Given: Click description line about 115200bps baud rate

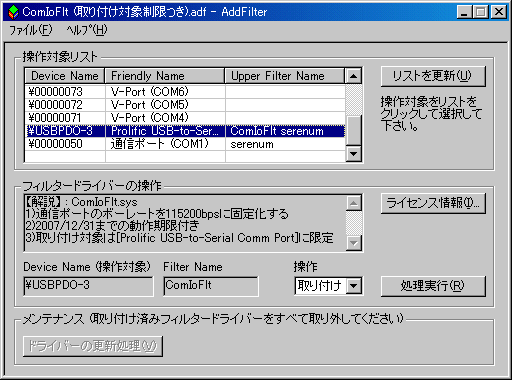Looking at the screenshot, I should [x=157, y=214].
